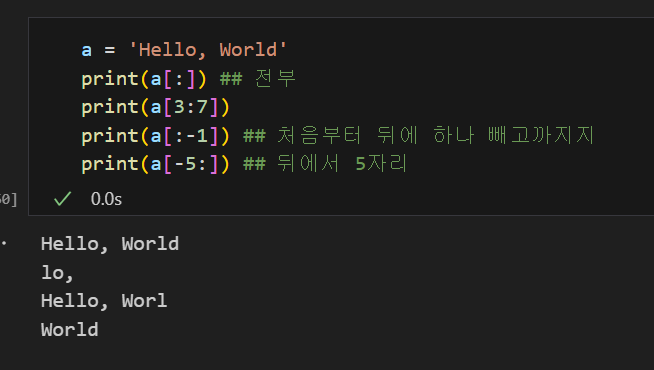This screenshot has height=370, width=654.
Task: Click the comment starting '## 처음부터 뒤에'
Action: pos(419,136)
